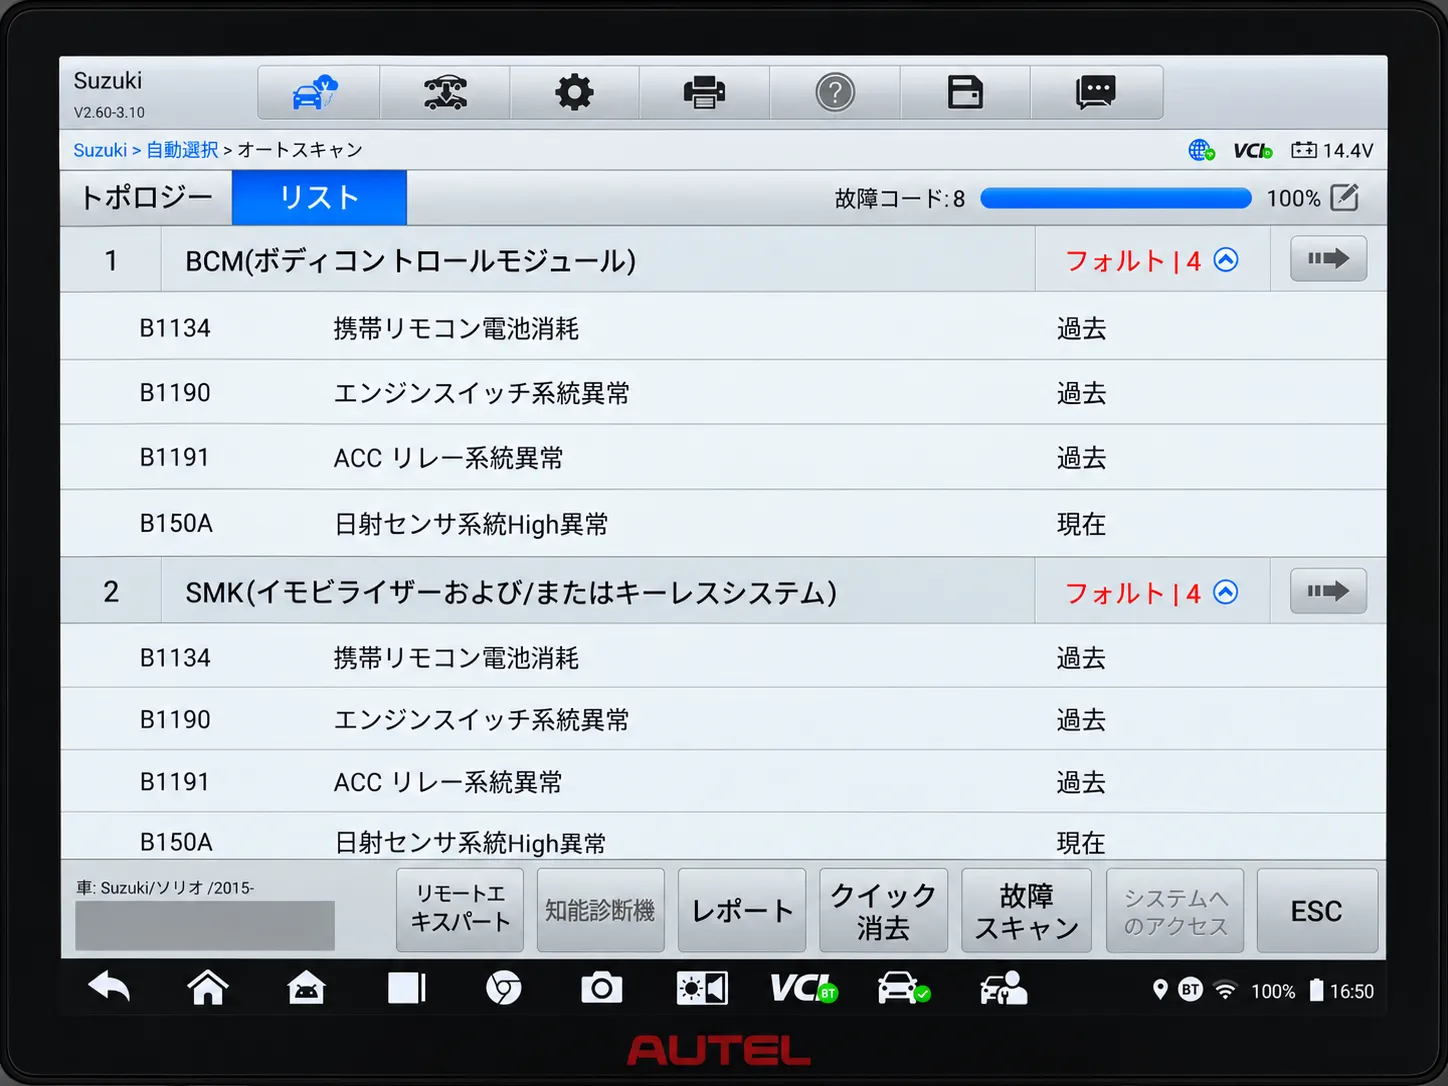This screenshot has width=1448, height=1086.
Task: Select BCM row B150A 日射センサ系統High異常
Action: [723, 523]
